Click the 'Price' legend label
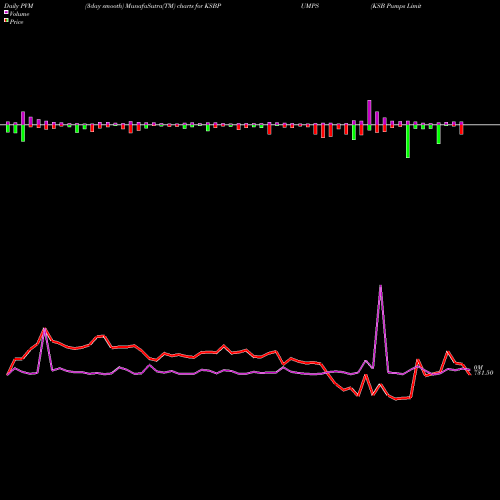This screenshot has width=500, height=500. pos(16,22)
